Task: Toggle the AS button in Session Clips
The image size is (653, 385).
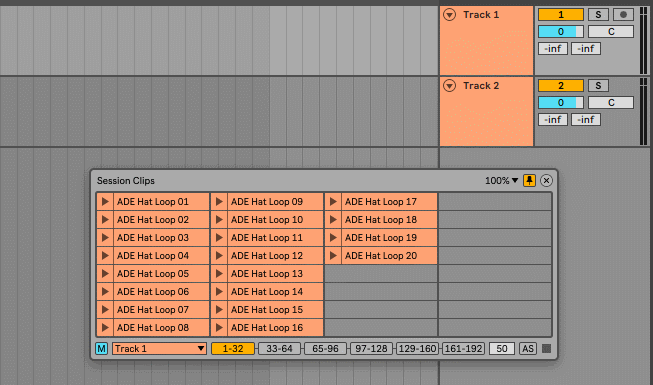Action: pyautogui.click(x=528, y=348)
